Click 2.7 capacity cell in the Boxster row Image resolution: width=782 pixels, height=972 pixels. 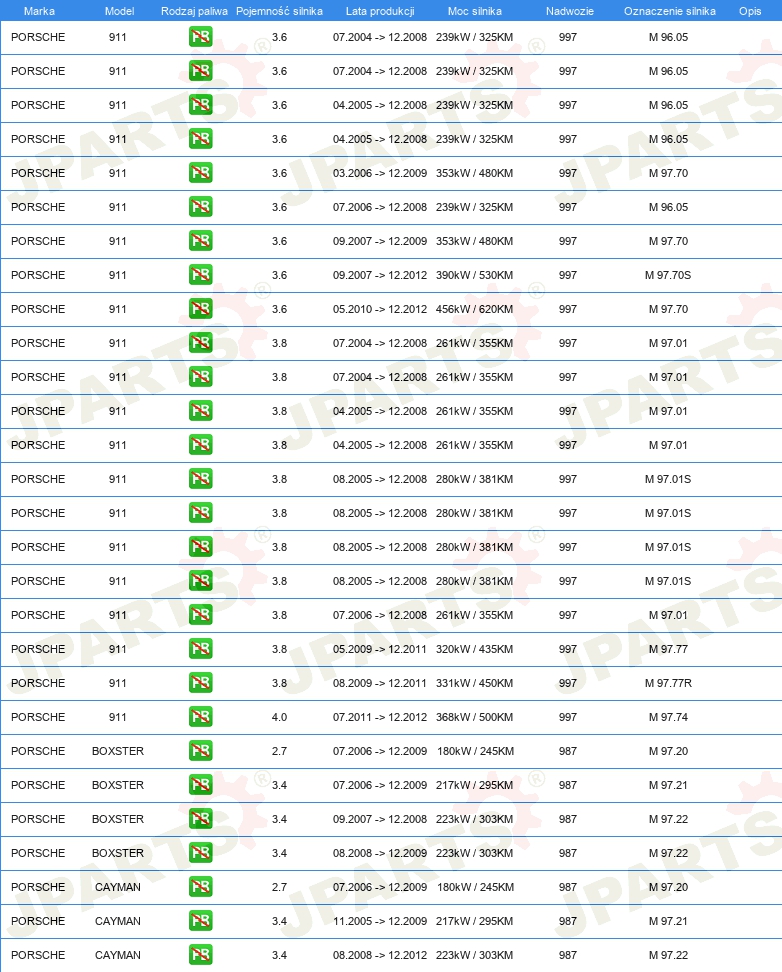pos(280,751)
